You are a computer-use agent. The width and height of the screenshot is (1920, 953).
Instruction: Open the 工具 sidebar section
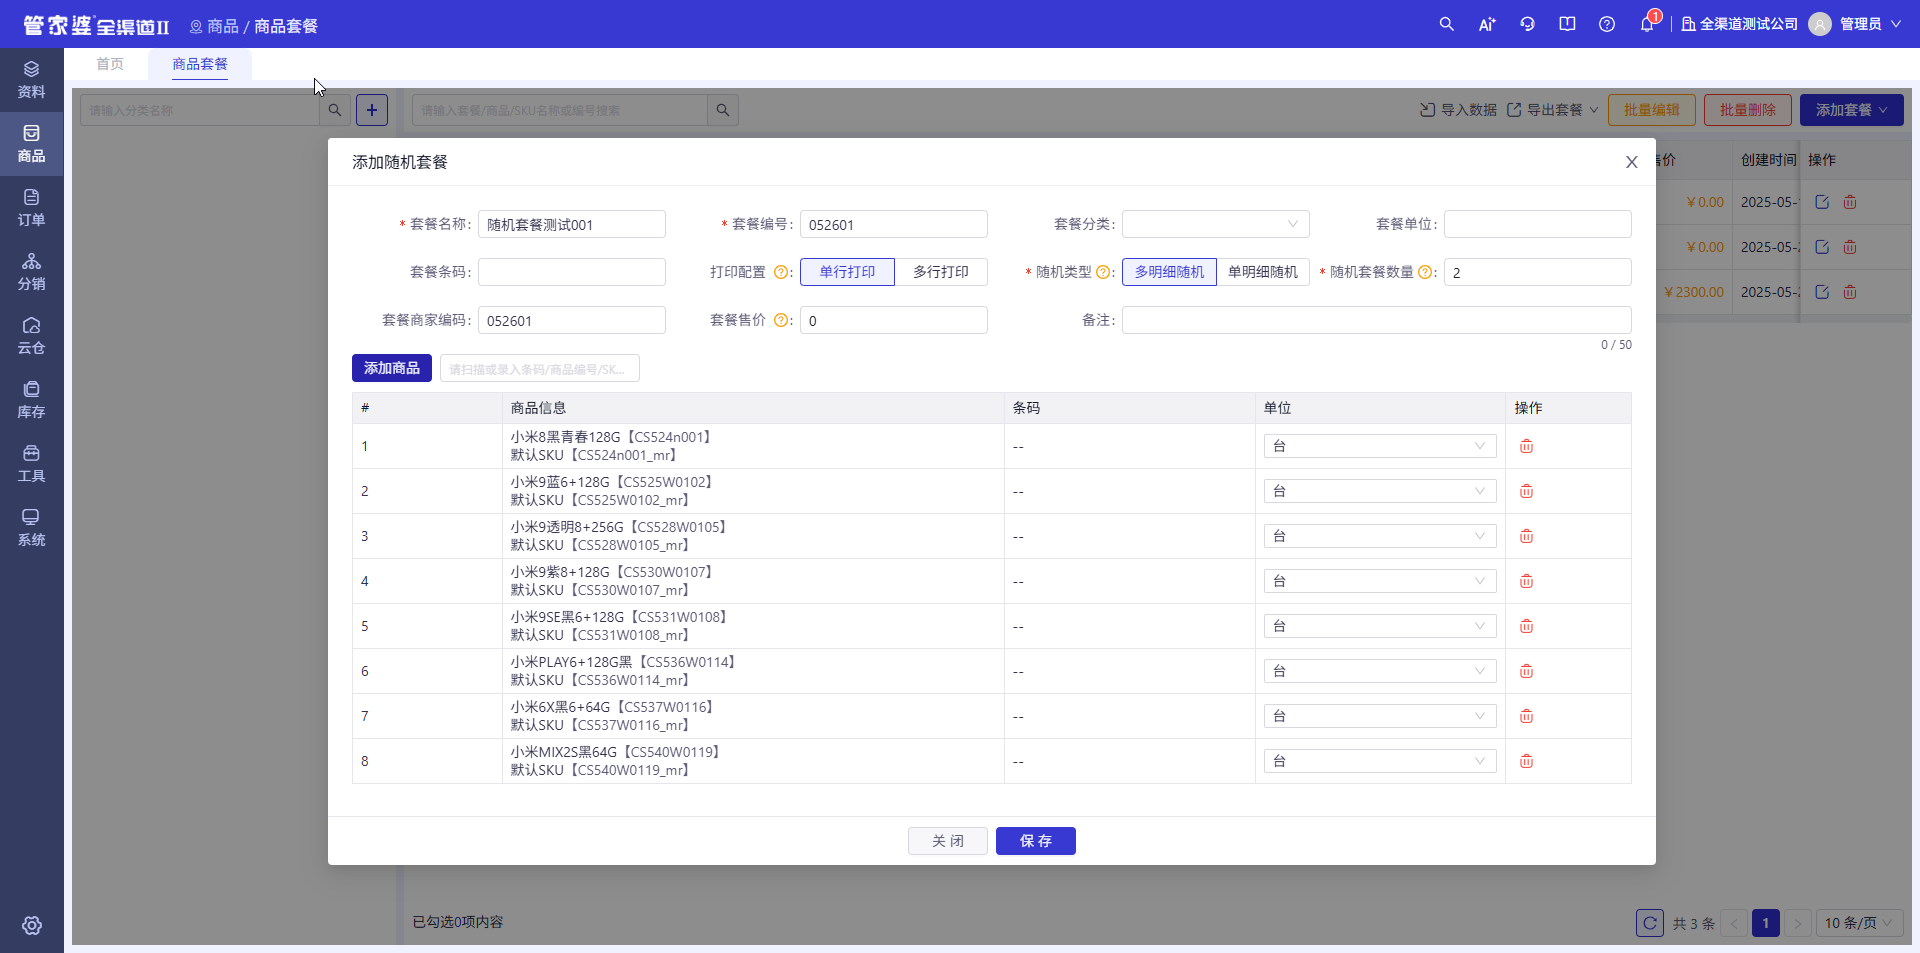point(31,464)
